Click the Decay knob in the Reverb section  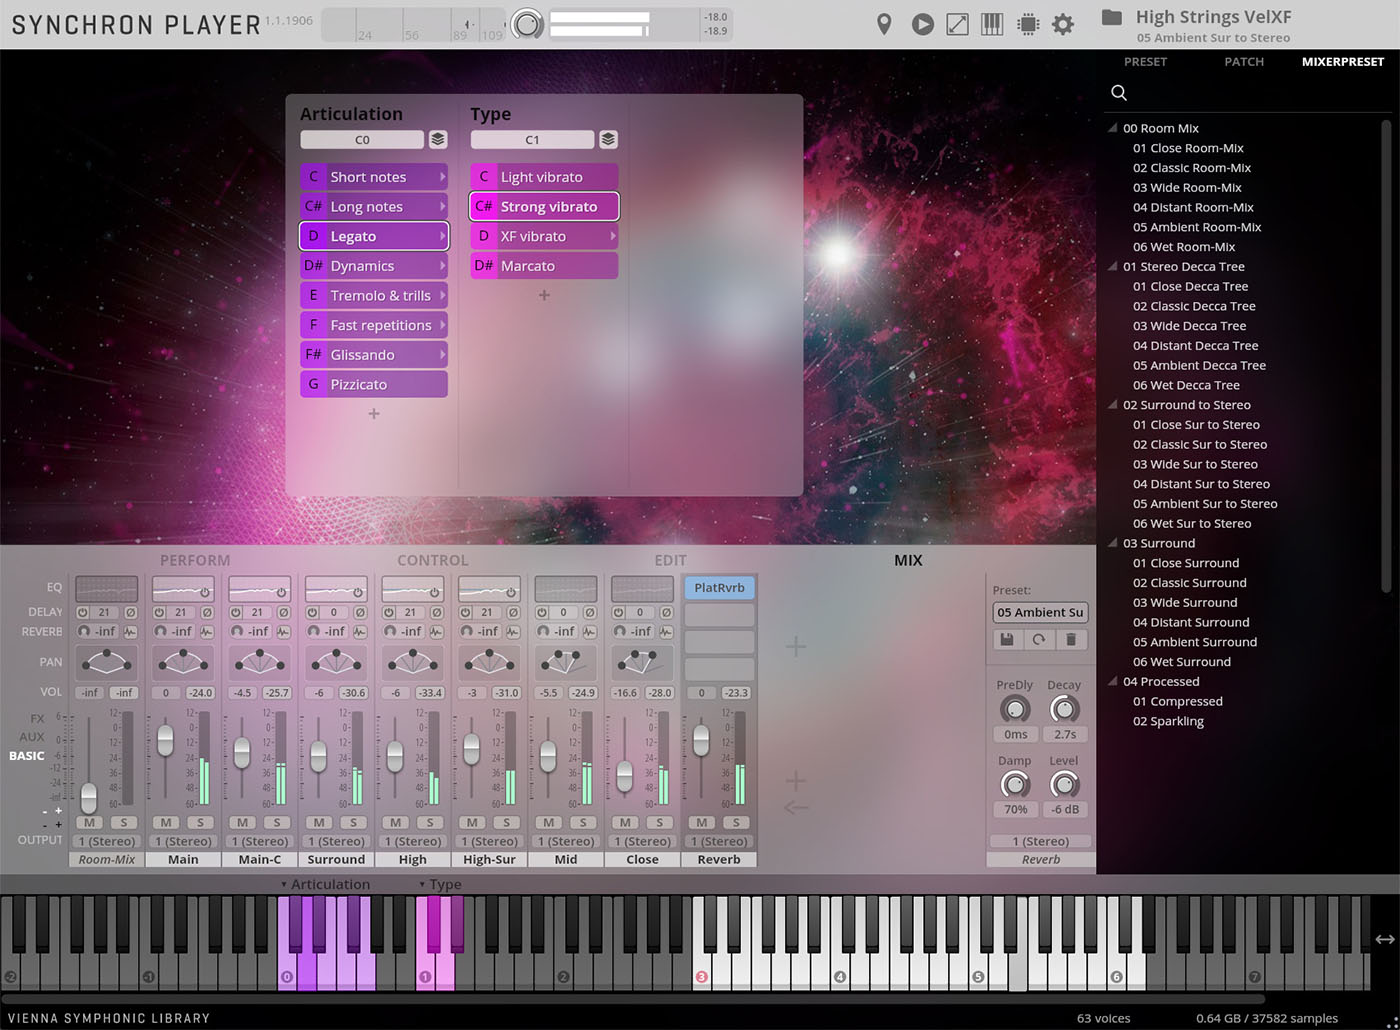click(x=1064, y=710)
